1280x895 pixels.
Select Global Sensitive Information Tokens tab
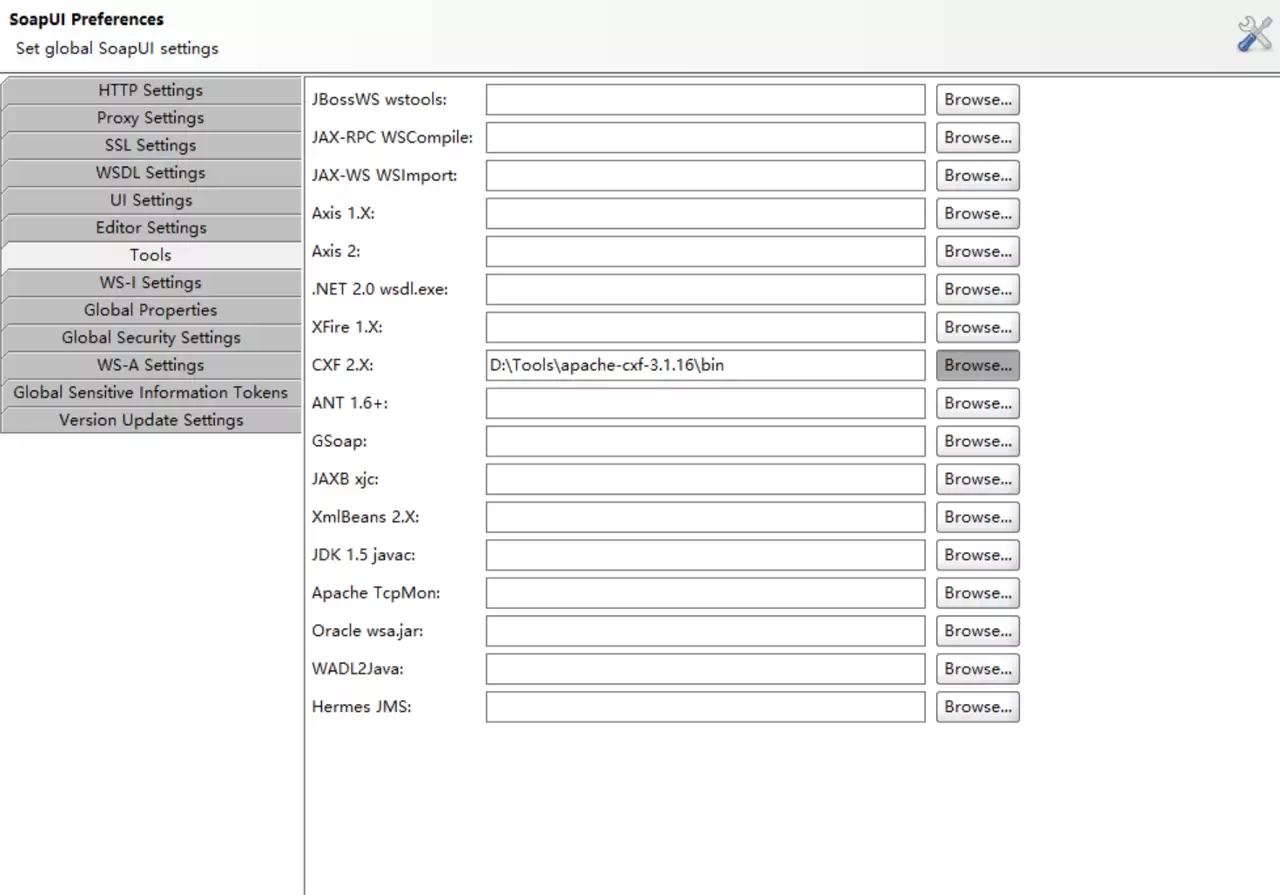tap(150, 393)
